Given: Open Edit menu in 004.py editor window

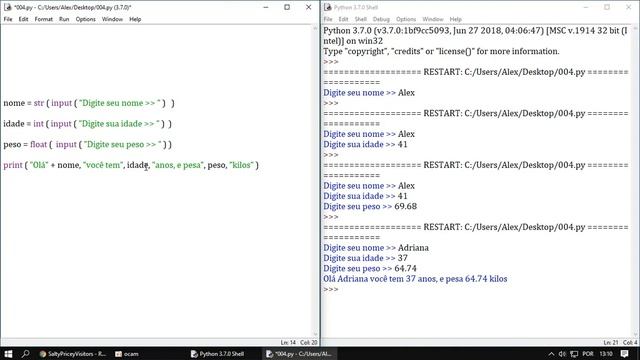Looking at the screenshot, I should pyautogui.click(x=23, y=19).
